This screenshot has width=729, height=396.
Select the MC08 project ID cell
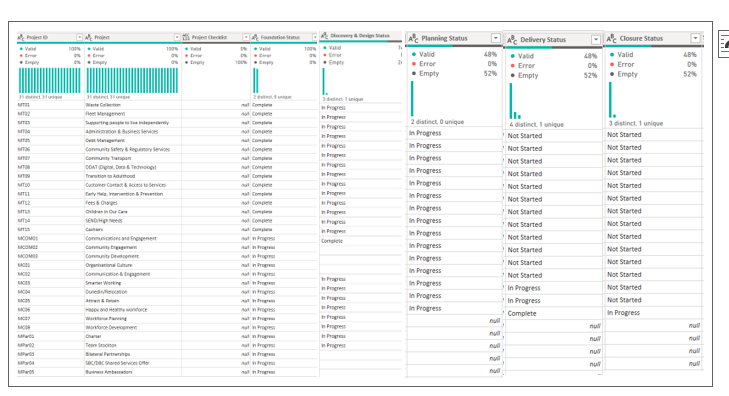click(x=51, y=328)
